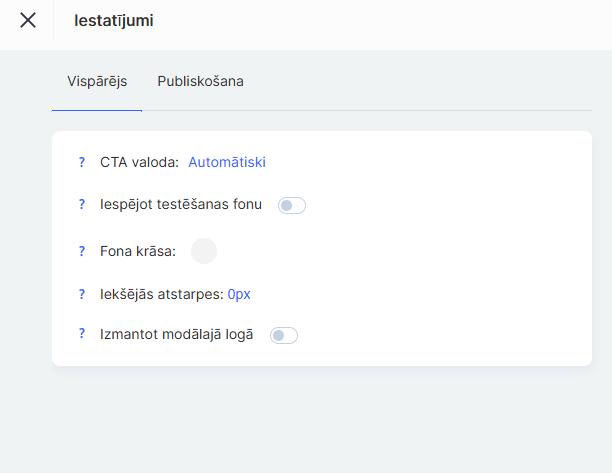
Task: Turn on the Izmantot modālajā logā switch
Action: pos(284,336)
